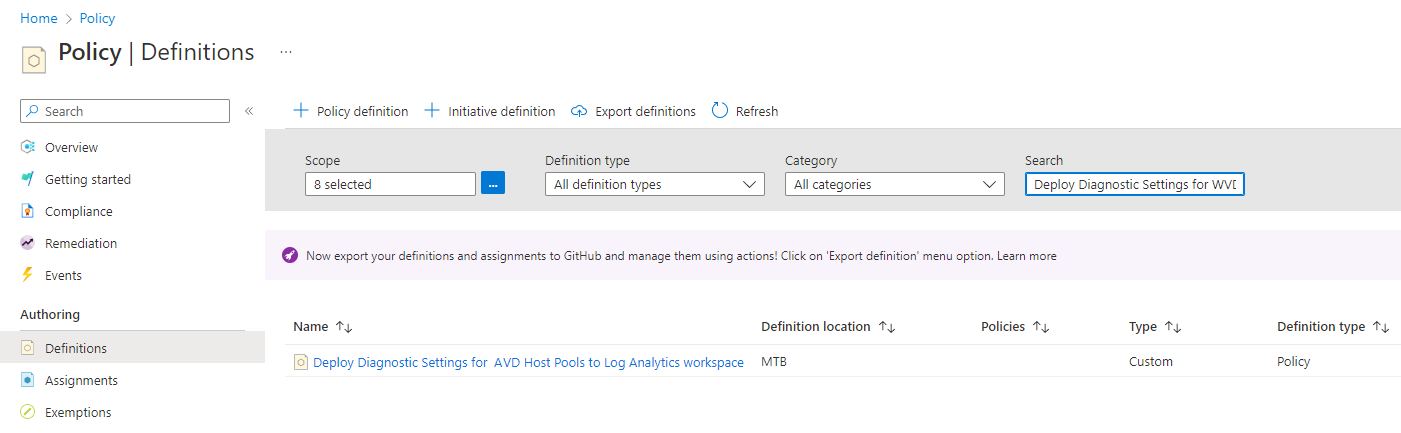Click the Home breadcrumb link

38,18
